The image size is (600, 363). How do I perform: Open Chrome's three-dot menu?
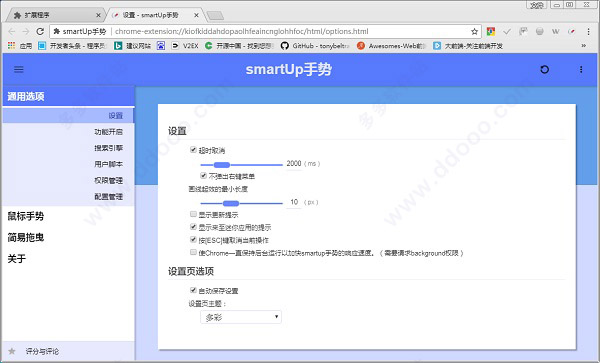[x=589, y=31]
